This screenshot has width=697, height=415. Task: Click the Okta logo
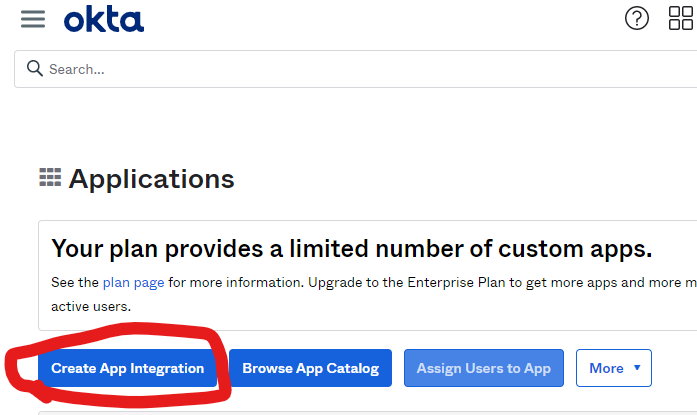tap(104, 19)
